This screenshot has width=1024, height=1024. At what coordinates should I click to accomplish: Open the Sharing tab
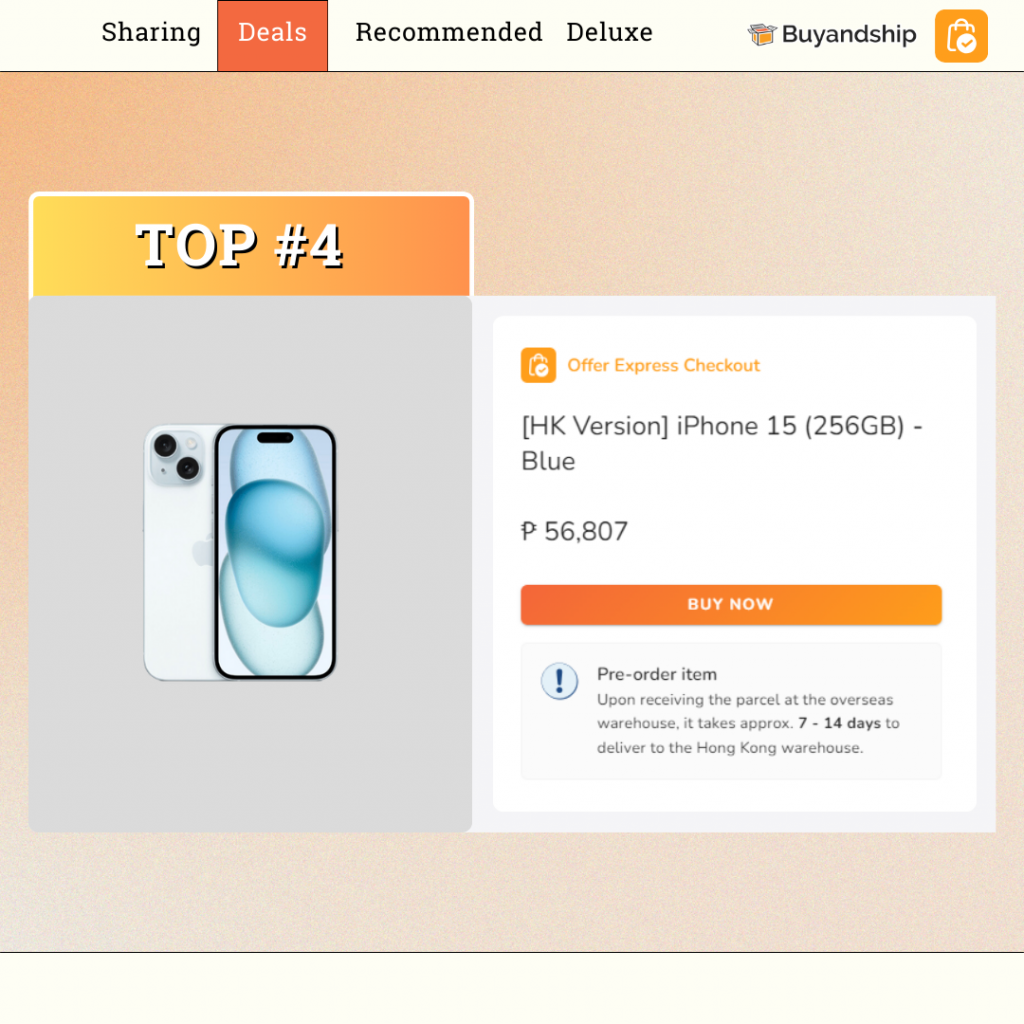click(x=151, y=32)
